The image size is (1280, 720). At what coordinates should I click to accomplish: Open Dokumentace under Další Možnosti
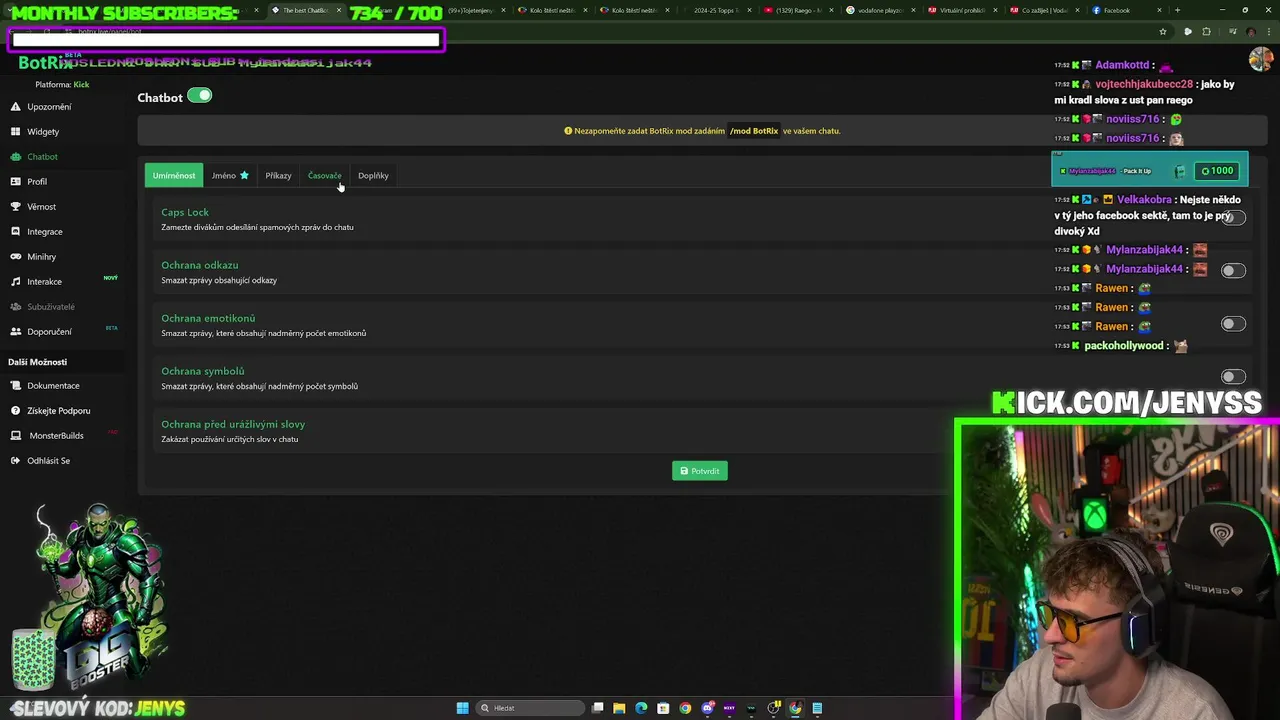tap(46, 386)
